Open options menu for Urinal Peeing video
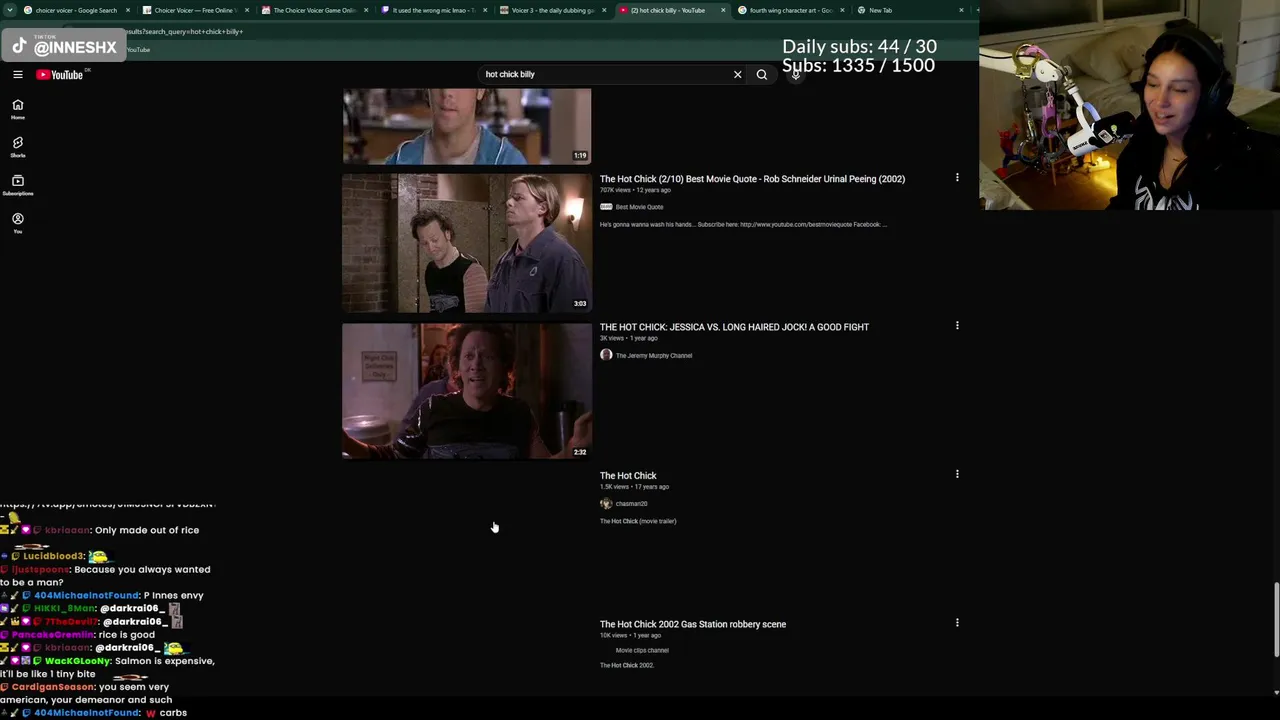Viewport: 1280px width, 720px height. tap(957, 178)
